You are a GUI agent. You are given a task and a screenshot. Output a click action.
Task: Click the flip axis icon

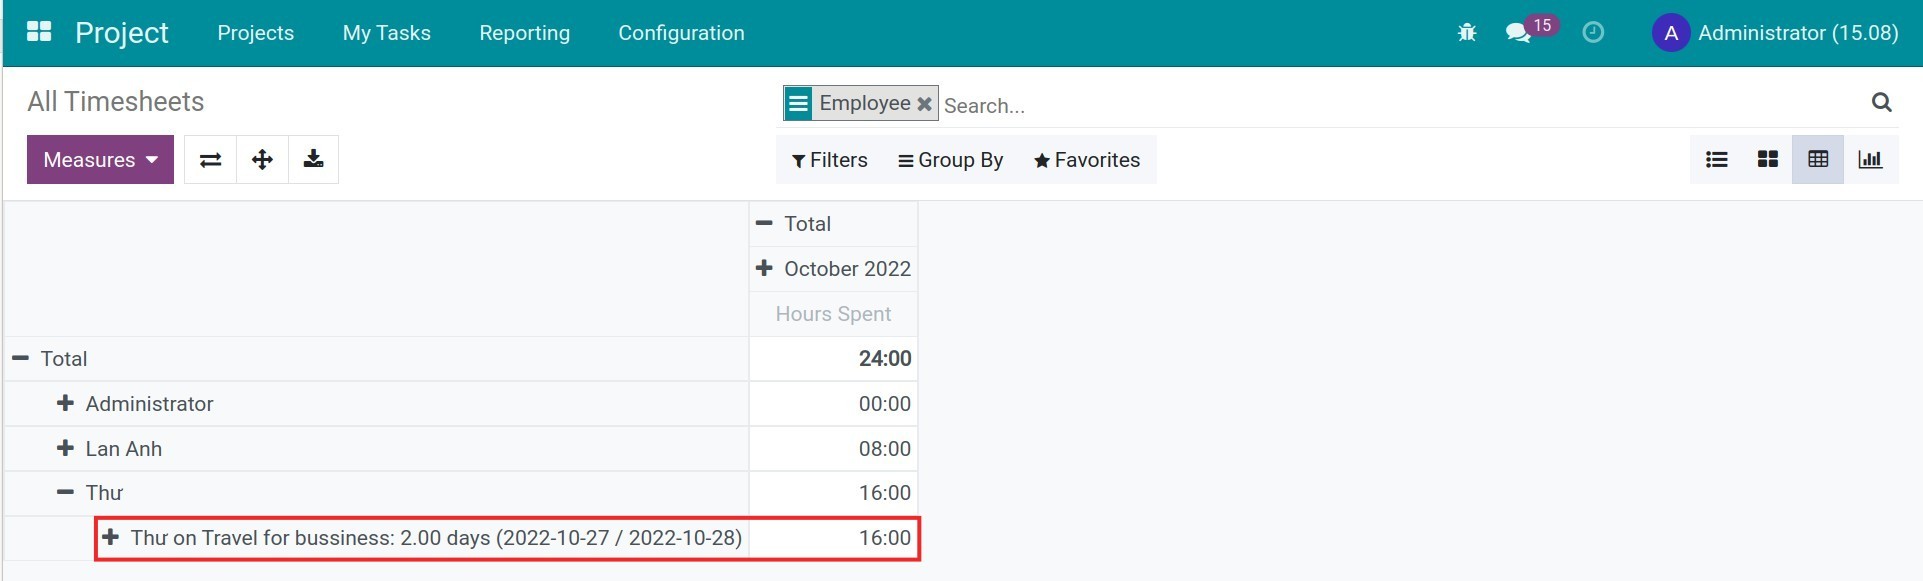210,160
